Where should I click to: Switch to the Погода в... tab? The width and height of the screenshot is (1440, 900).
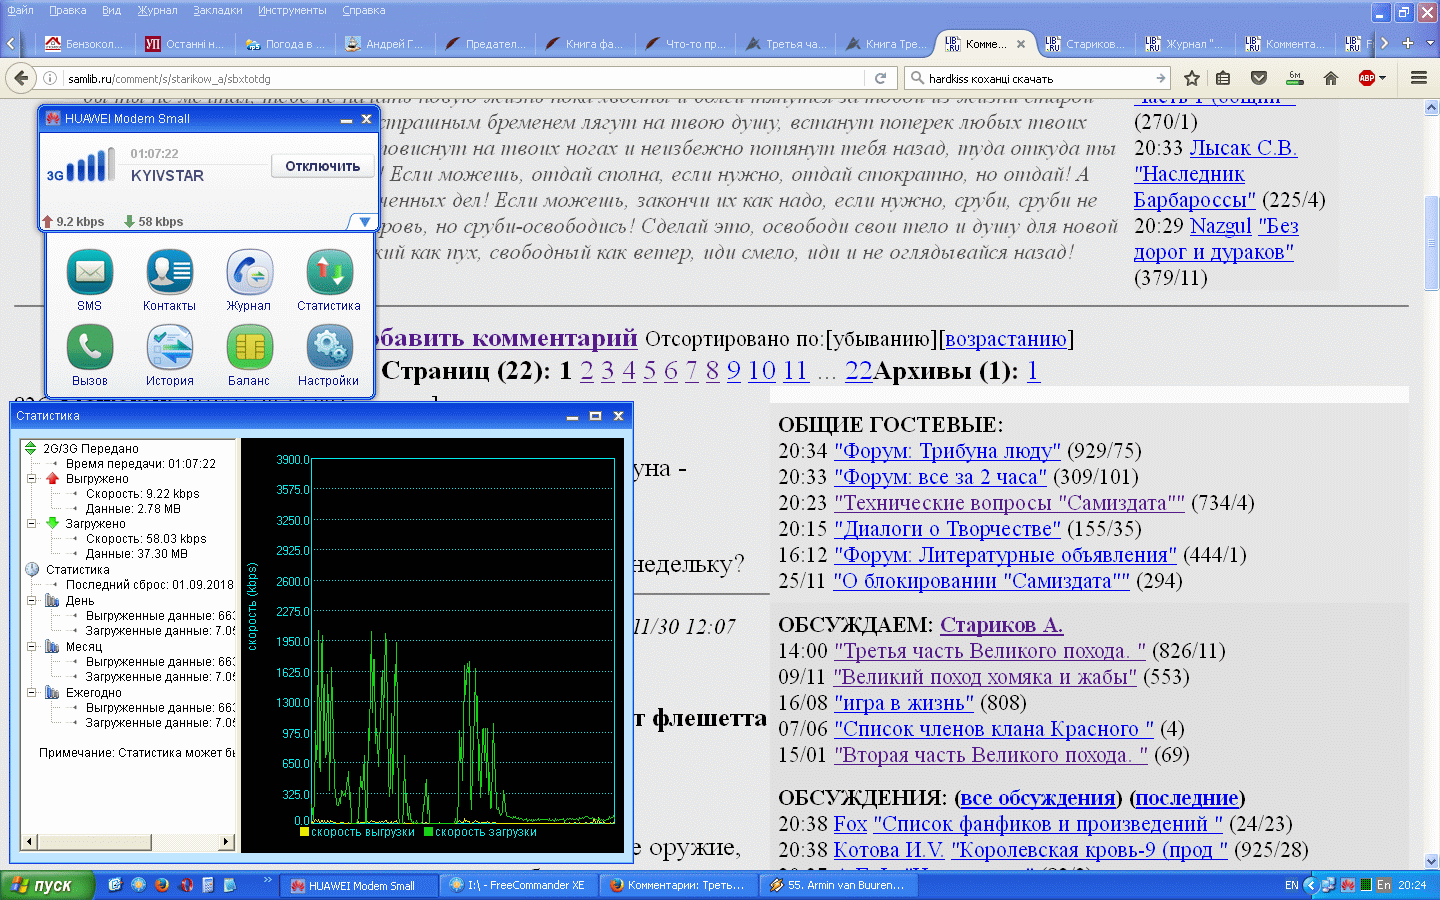click(285, 43)
